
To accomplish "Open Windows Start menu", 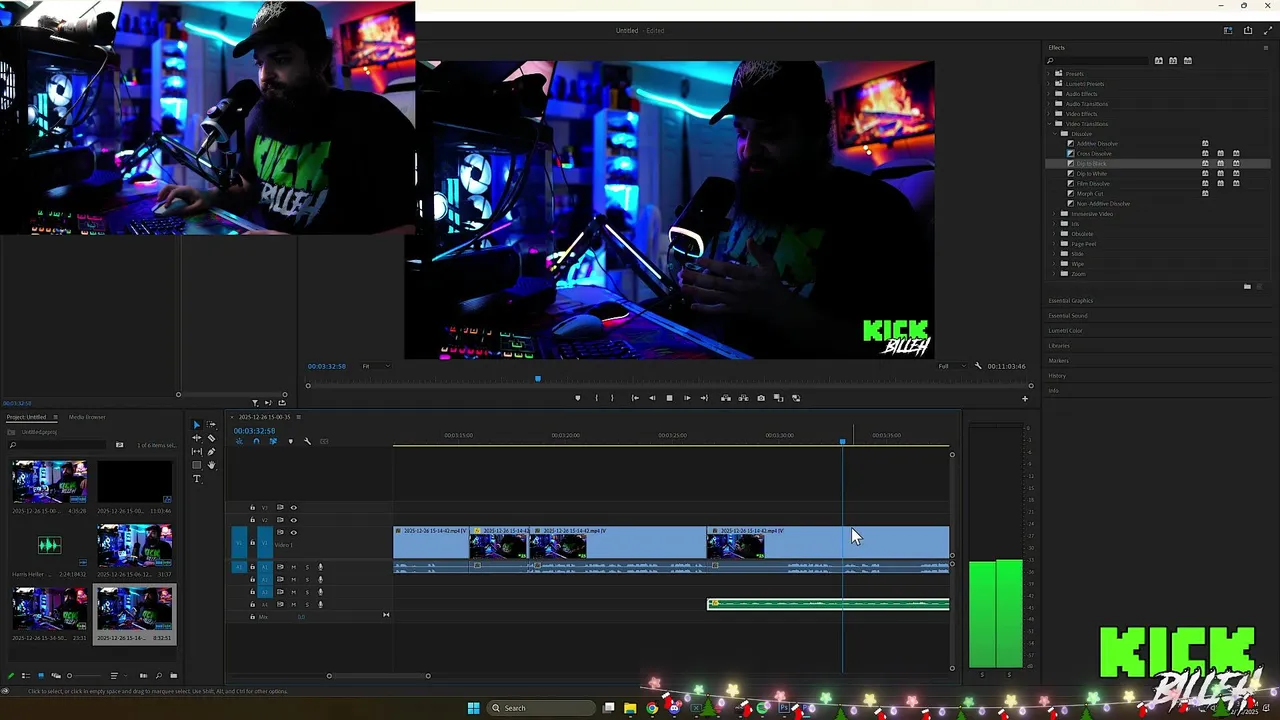I will pos(474,708).
